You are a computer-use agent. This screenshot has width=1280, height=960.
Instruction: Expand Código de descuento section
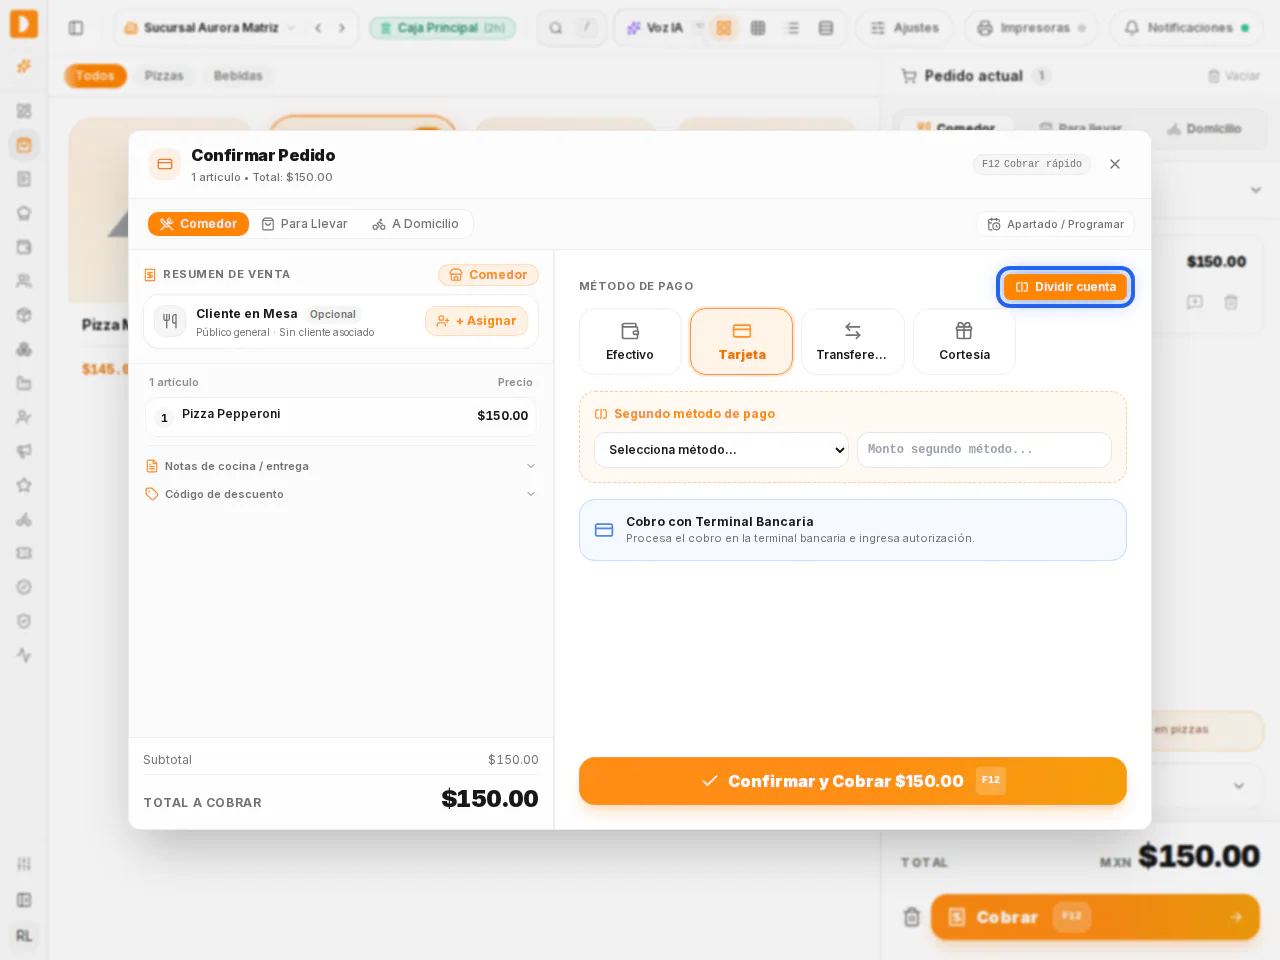(341, 494)
